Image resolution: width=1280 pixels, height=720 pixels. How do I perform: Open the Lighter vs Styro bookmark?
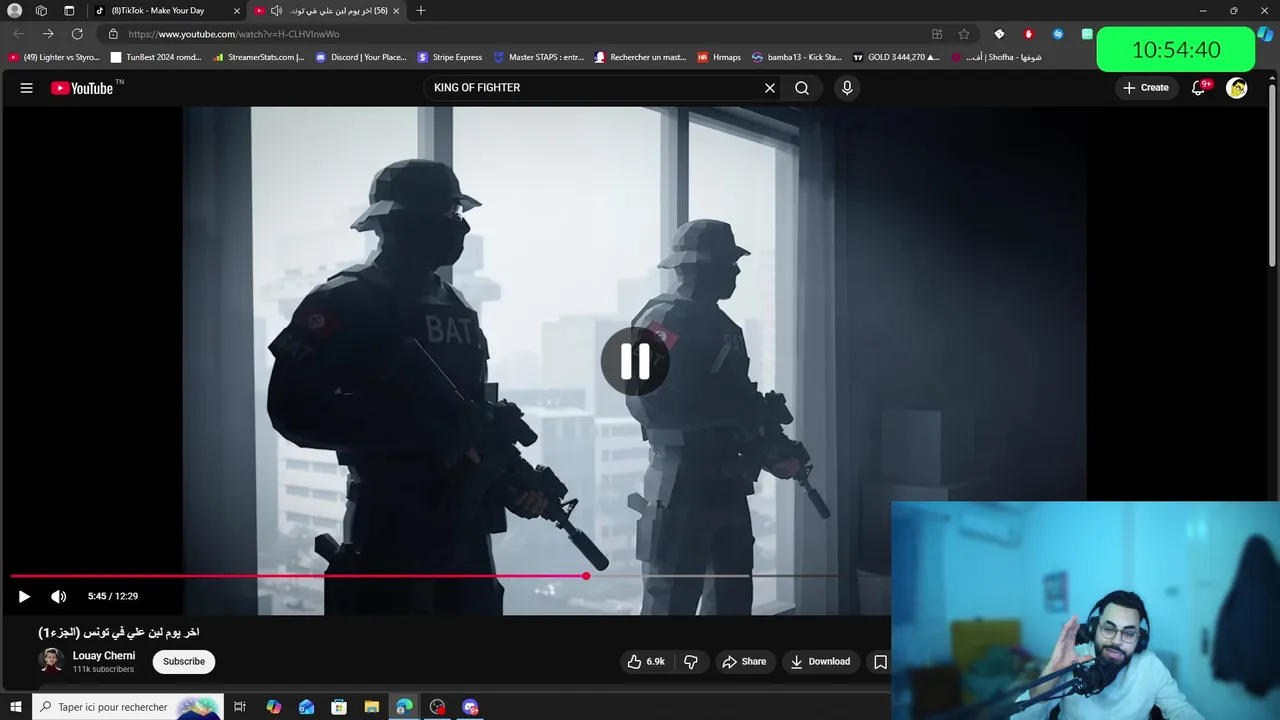point(54,57)
